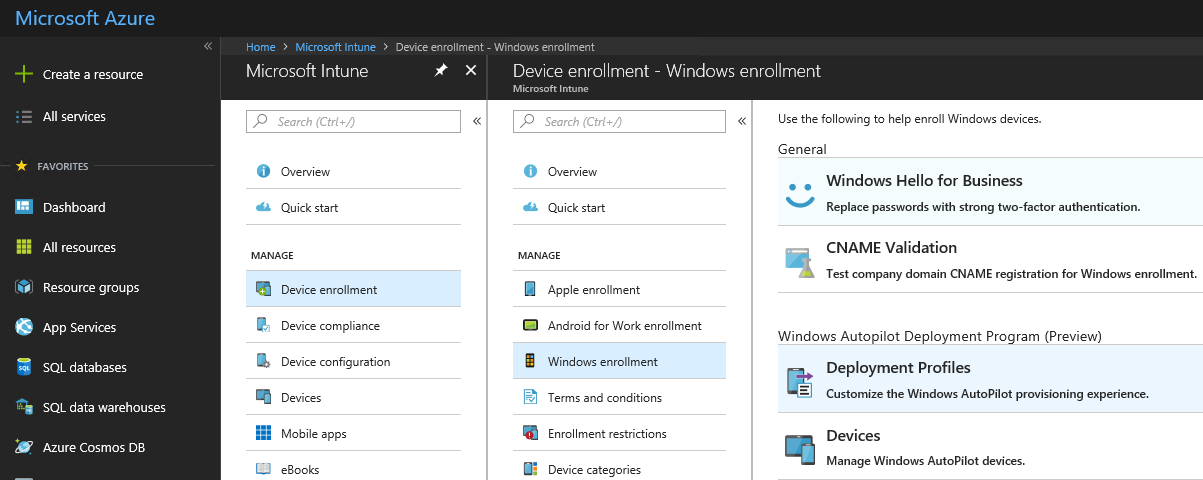
Task: Open Dashboard from favorites
Action: pyautogui.click(x=74, y=207)
